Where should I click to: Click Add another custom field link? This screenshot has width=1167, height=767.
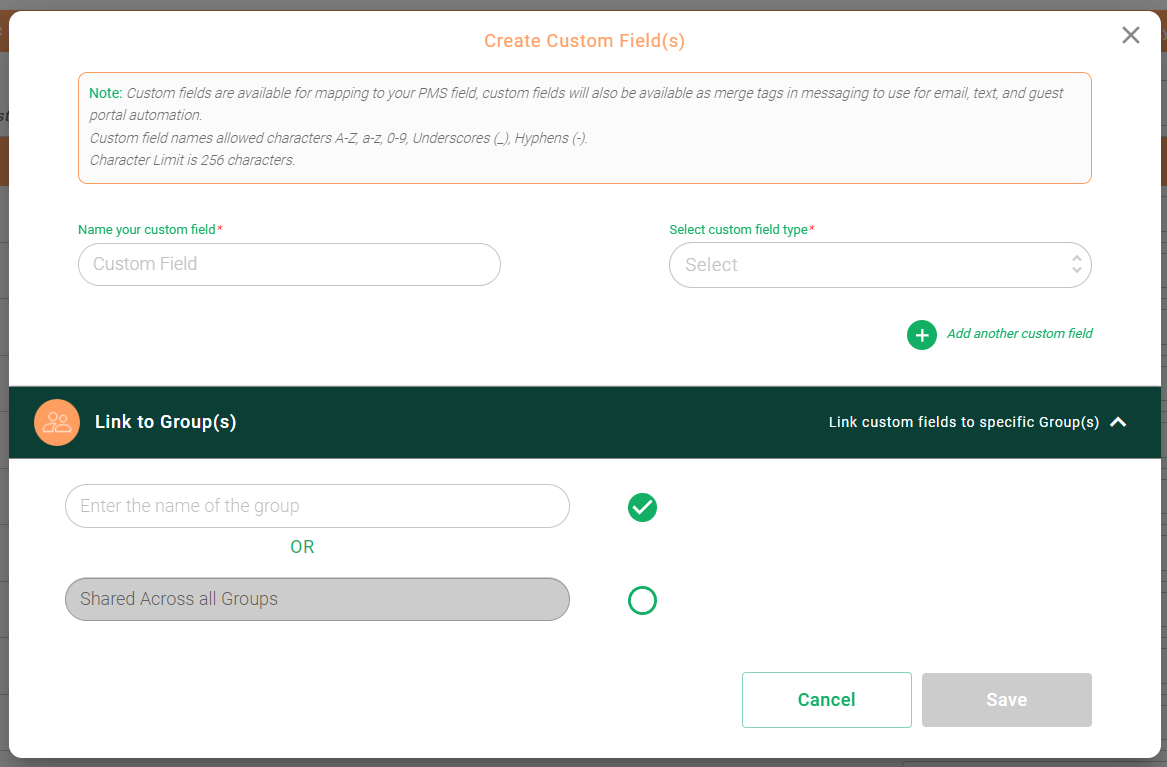pos(1020,333)
